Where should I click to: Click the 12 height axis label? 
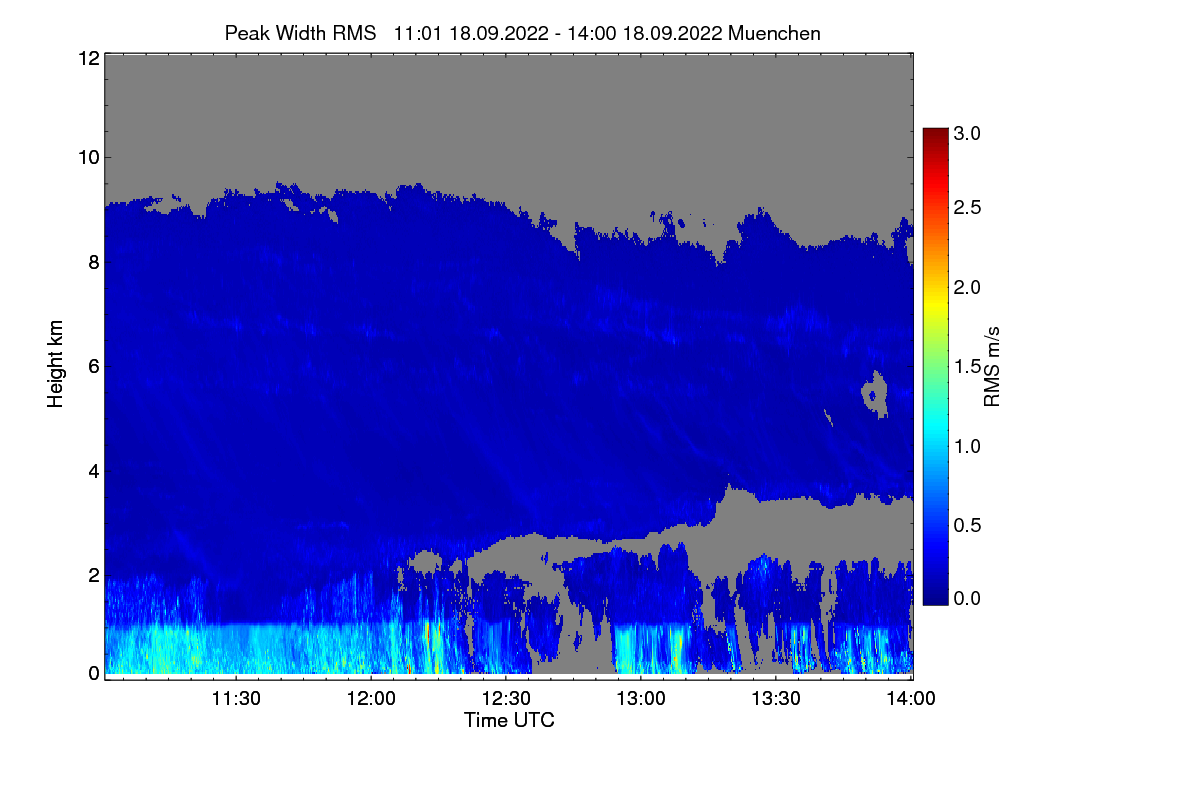(x=87, y=59)
